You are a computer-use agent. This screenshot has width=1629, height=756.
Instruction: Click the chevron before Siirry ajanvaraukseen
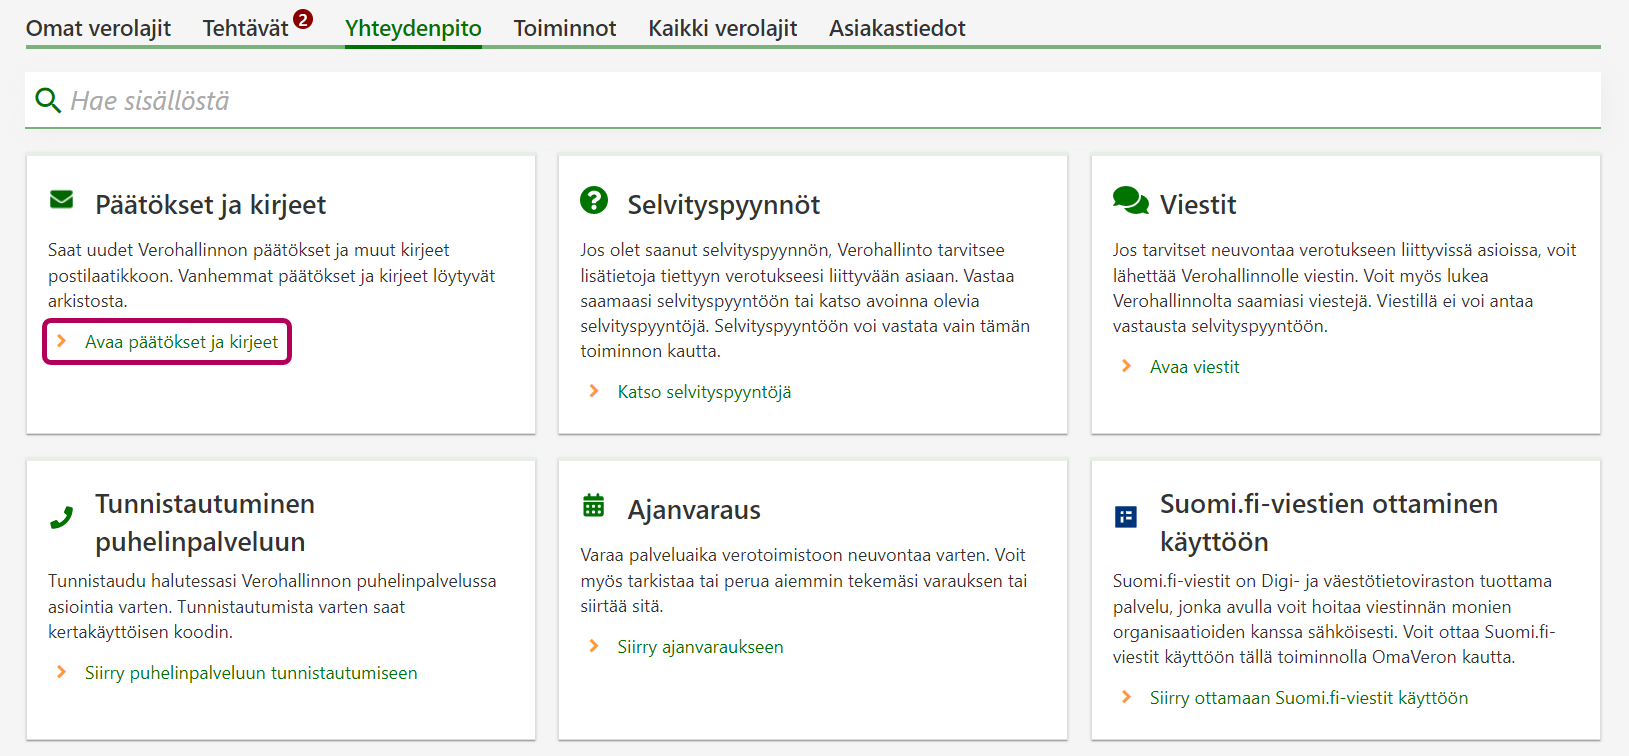pyautogui.click(x=594, y=646)
